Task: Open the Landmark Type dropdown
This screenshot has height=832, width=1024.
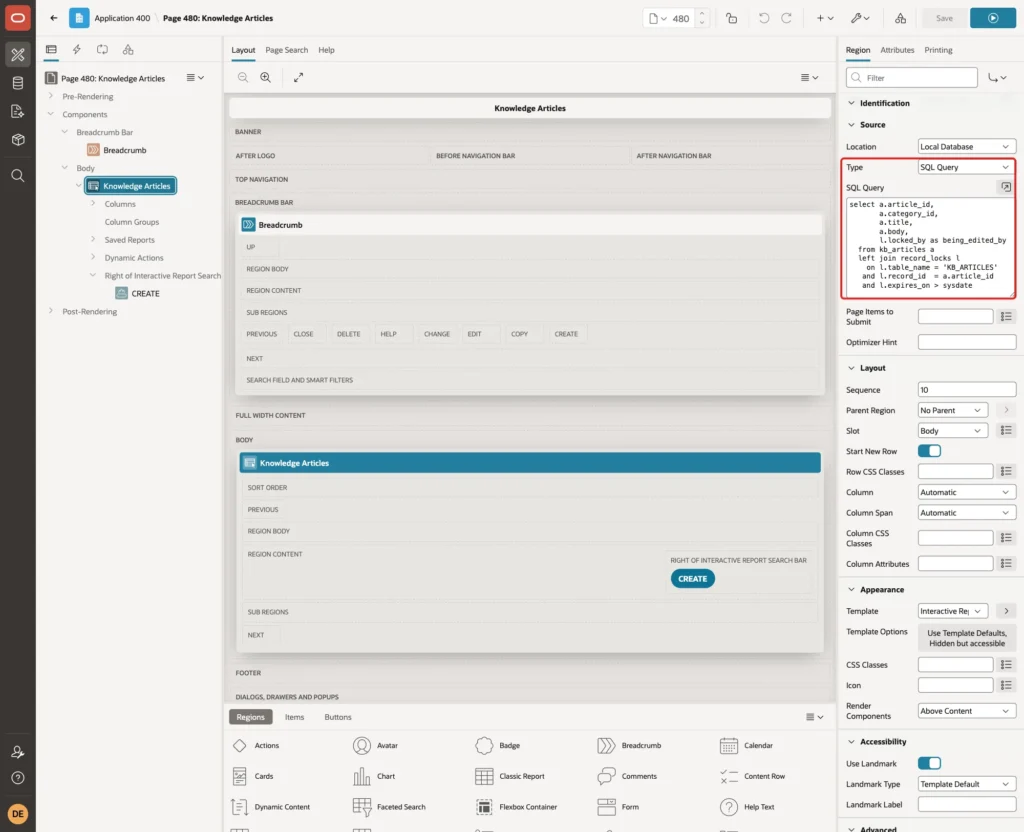Action: tap(966, 784)
